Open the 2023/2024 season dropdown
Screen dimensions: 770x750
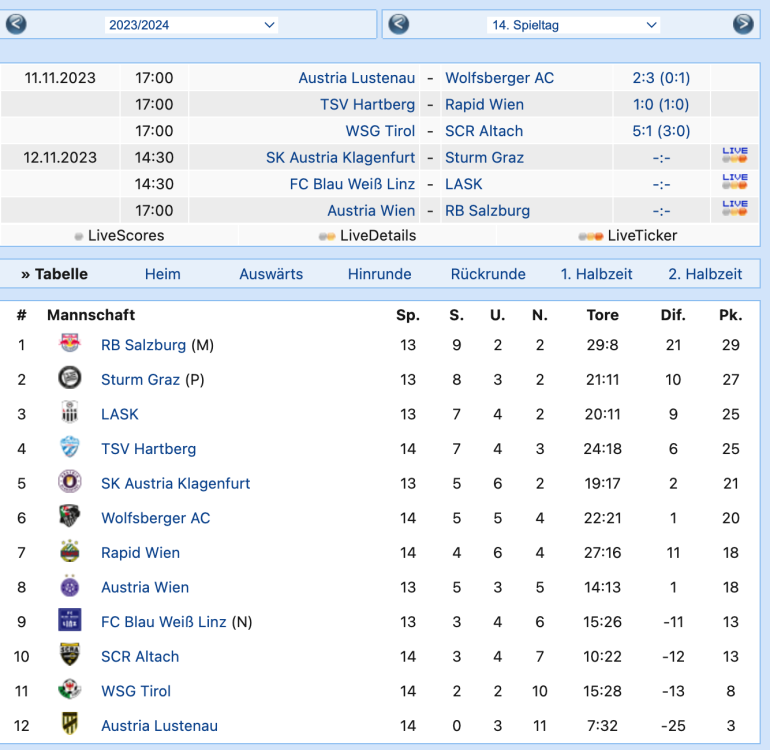point(191,25)
